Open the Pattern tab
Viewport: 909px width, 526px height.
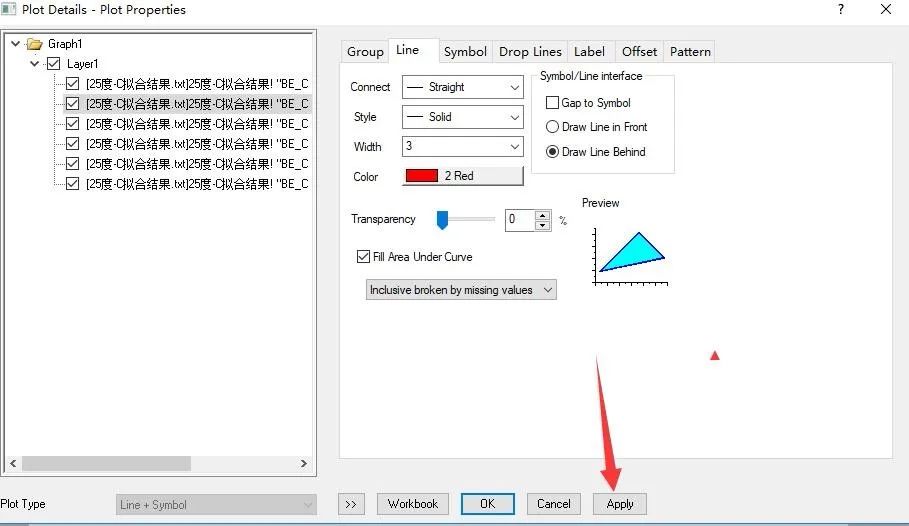690,52
